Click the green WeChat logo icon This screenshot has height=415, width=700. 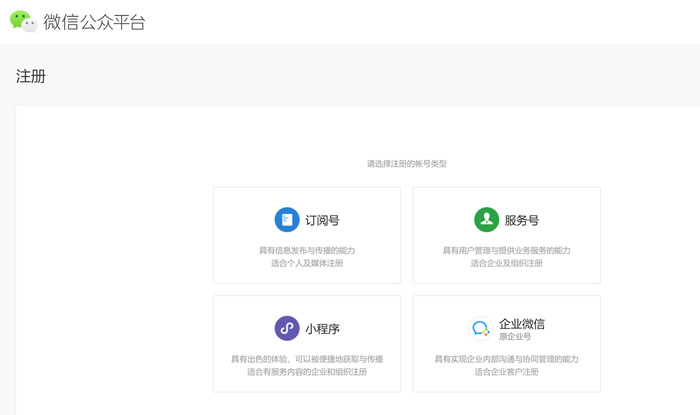[23, 21]
